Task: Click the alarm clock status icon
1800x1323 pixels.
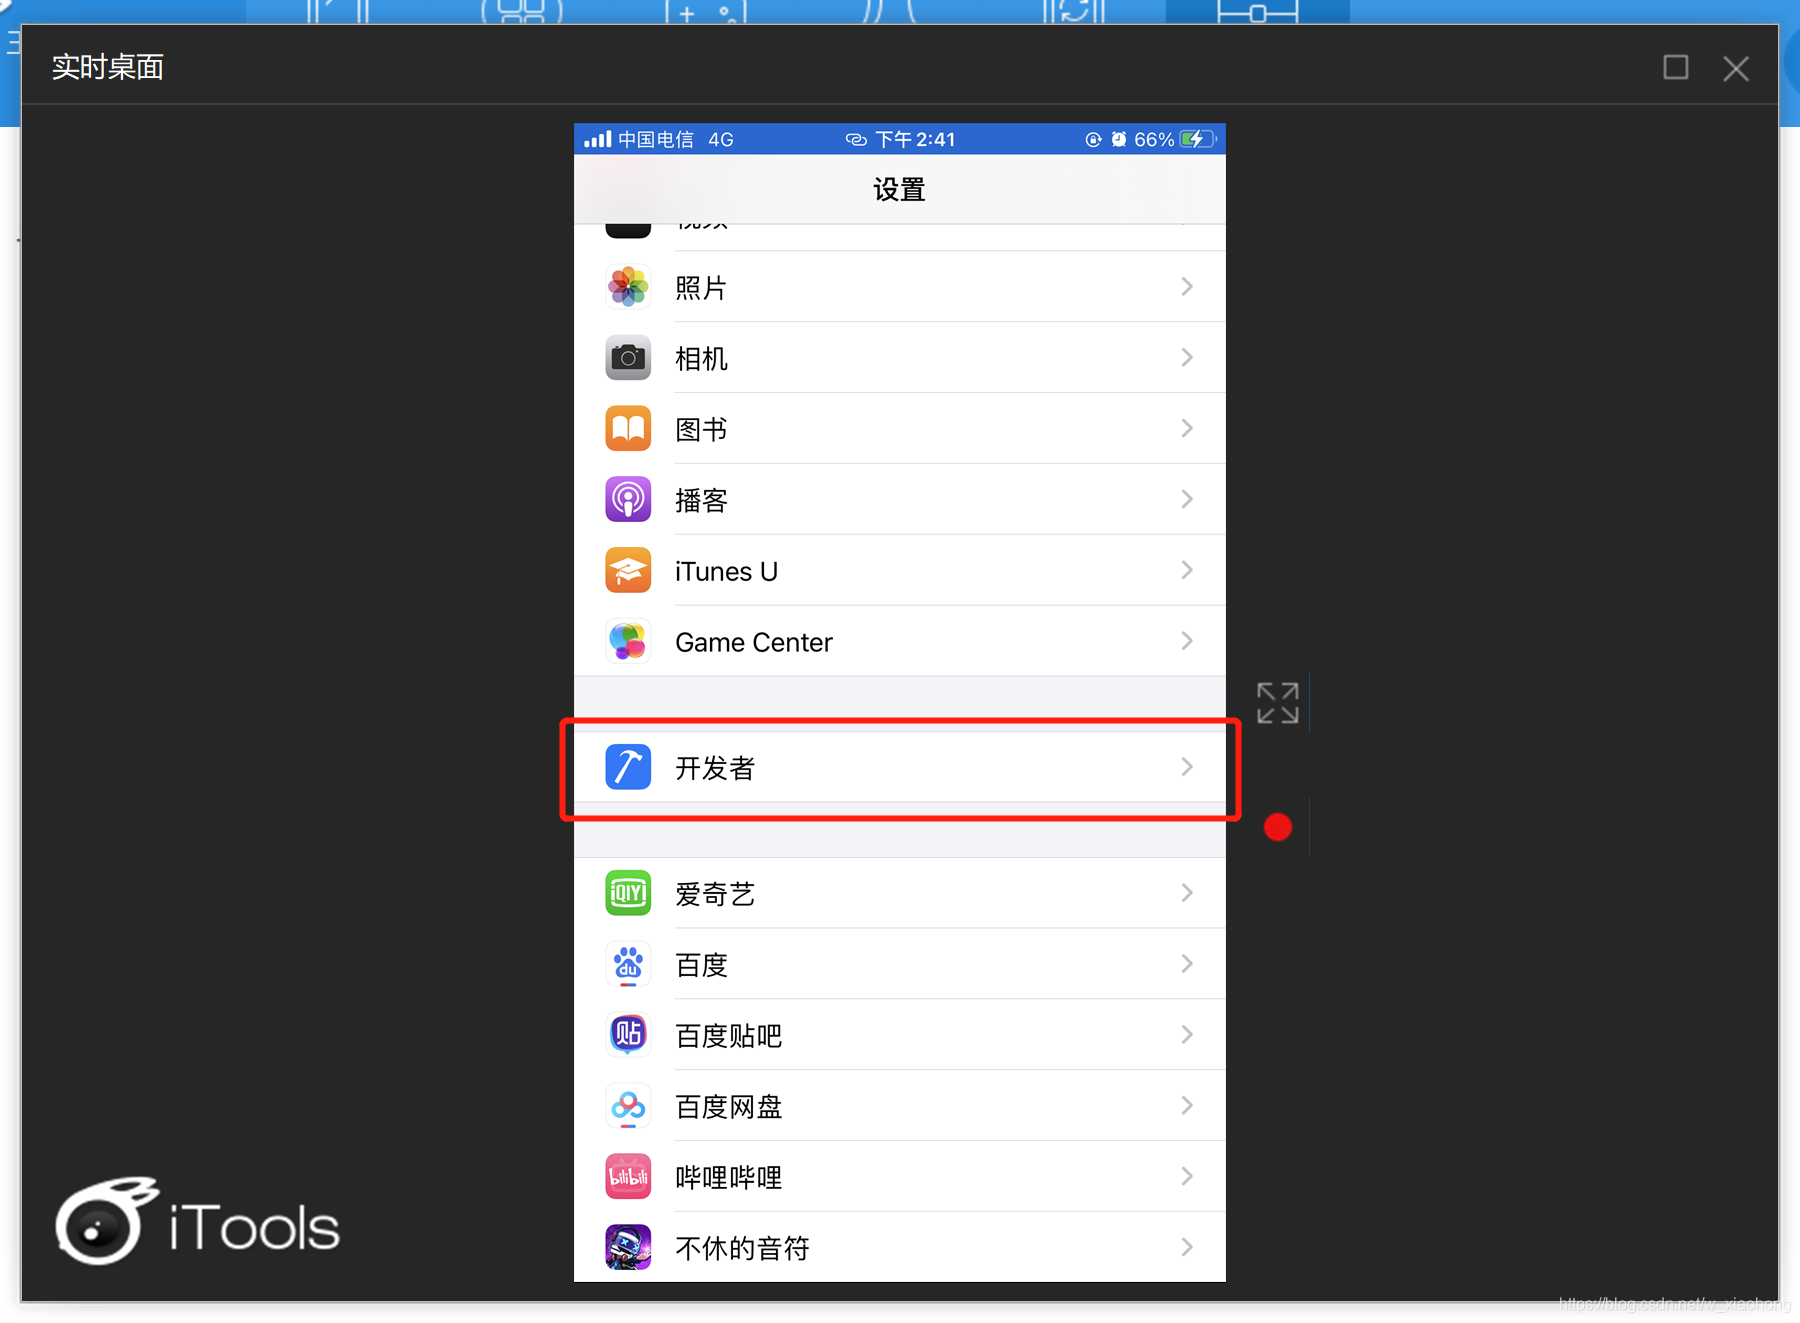Action: pos(1119,139)
